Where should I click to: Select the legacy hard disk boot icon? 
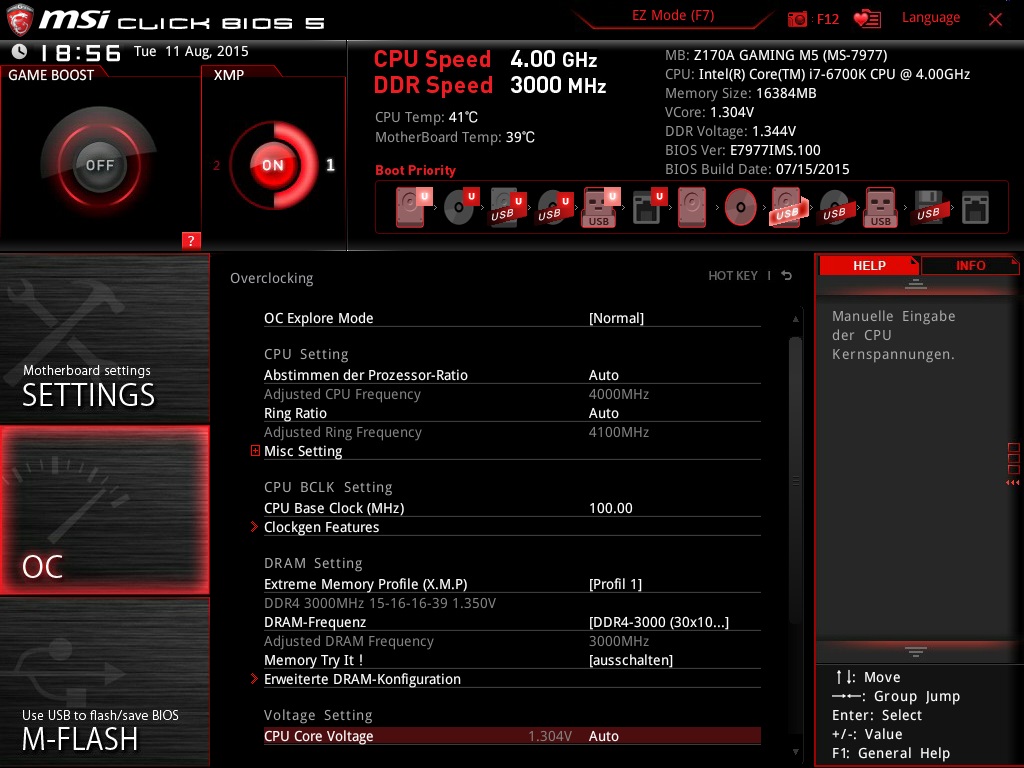692,207
